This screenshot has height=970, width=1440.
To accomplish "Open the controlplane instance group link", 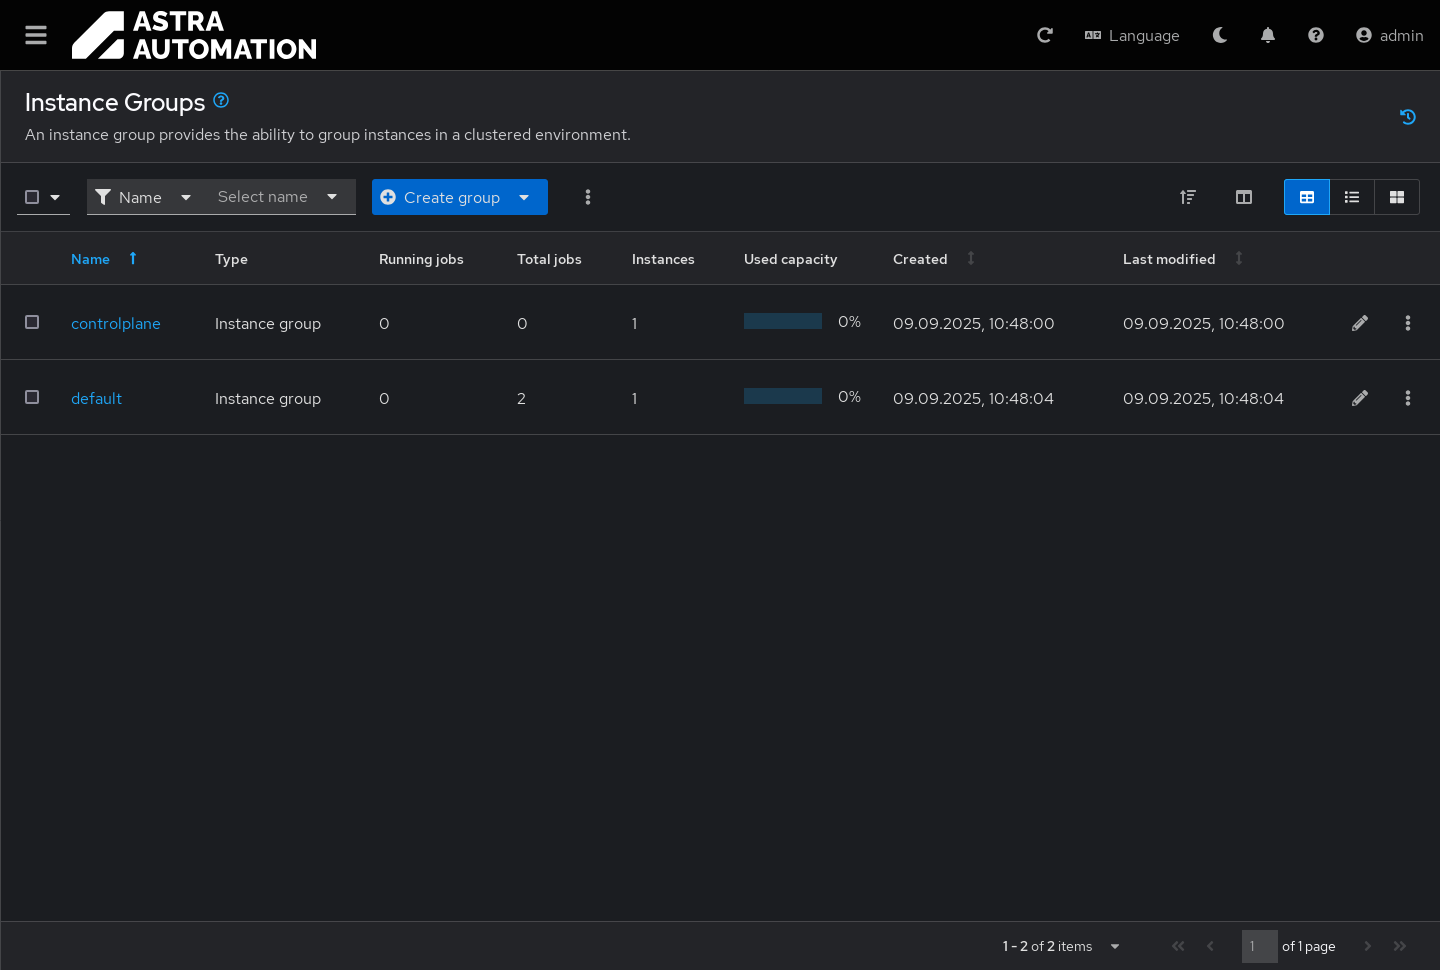I will click(116, 323).
